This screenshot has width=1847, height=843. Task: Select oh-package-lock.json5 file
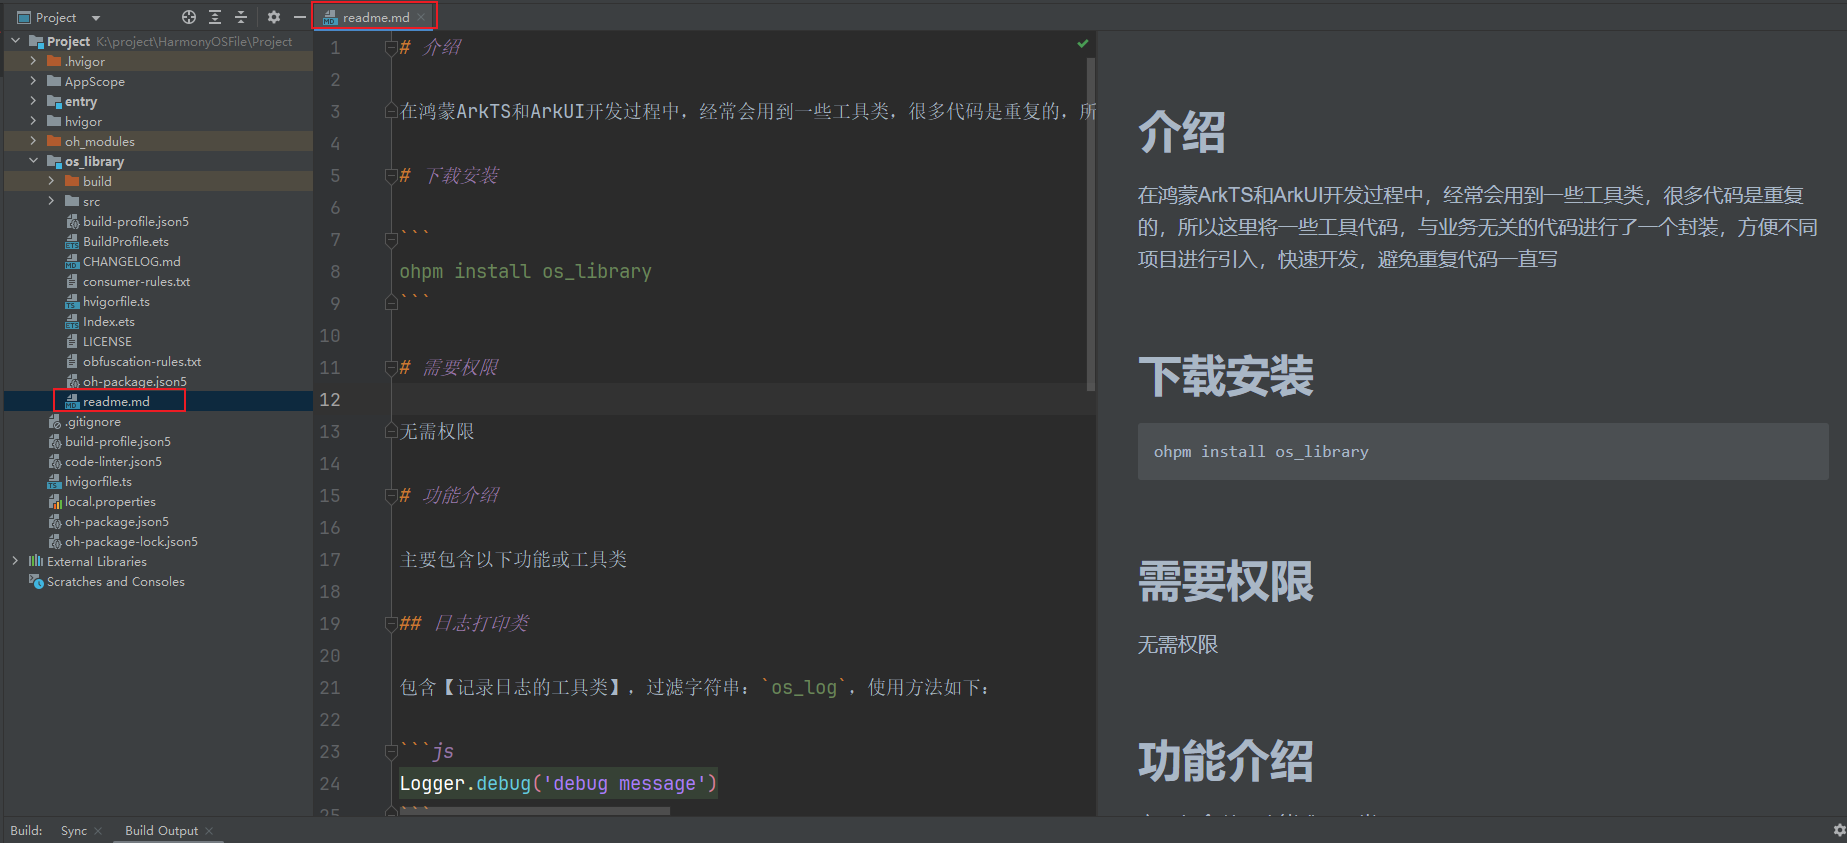pyautogui.click(x=131, y=541)
